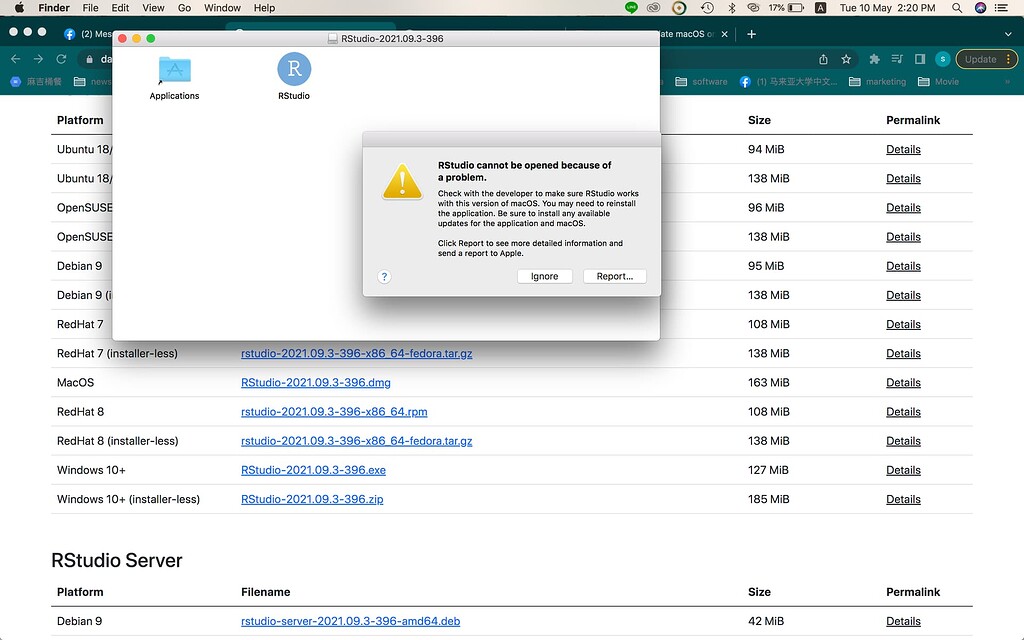Open the marketing bookmarks folder
The image size is (1024, 640).
click(x=877, y=82)
